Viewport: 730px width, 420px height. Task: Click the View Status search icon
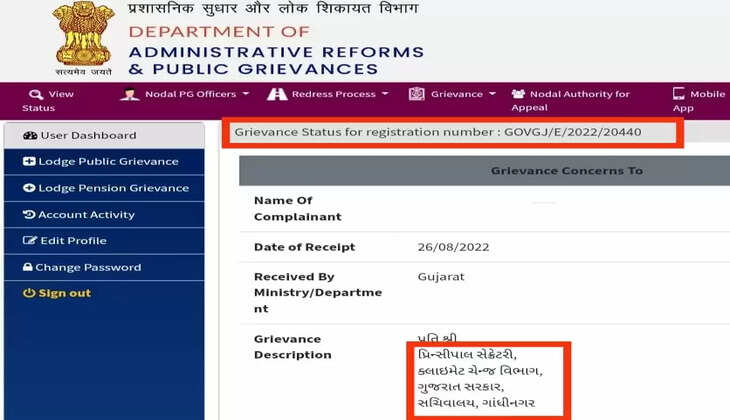pos(36,94)
